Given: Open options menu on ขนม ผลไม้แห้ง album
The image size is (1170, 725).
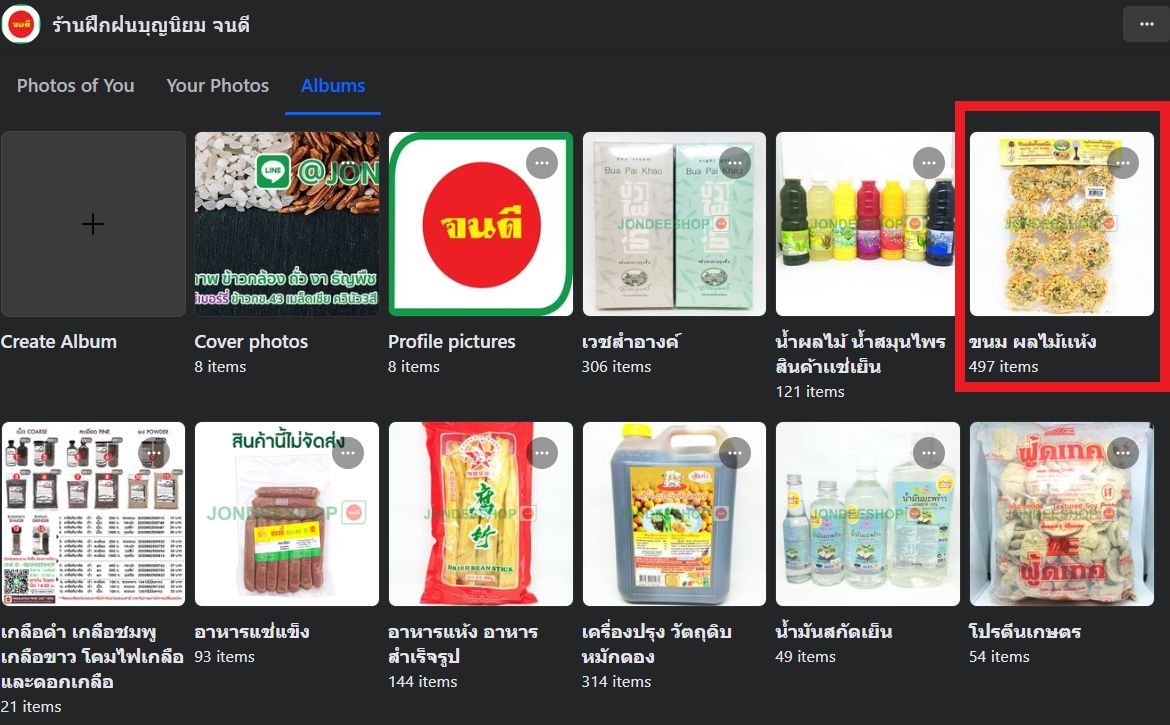Looking at the screenshot, I should click(1123, 163).
